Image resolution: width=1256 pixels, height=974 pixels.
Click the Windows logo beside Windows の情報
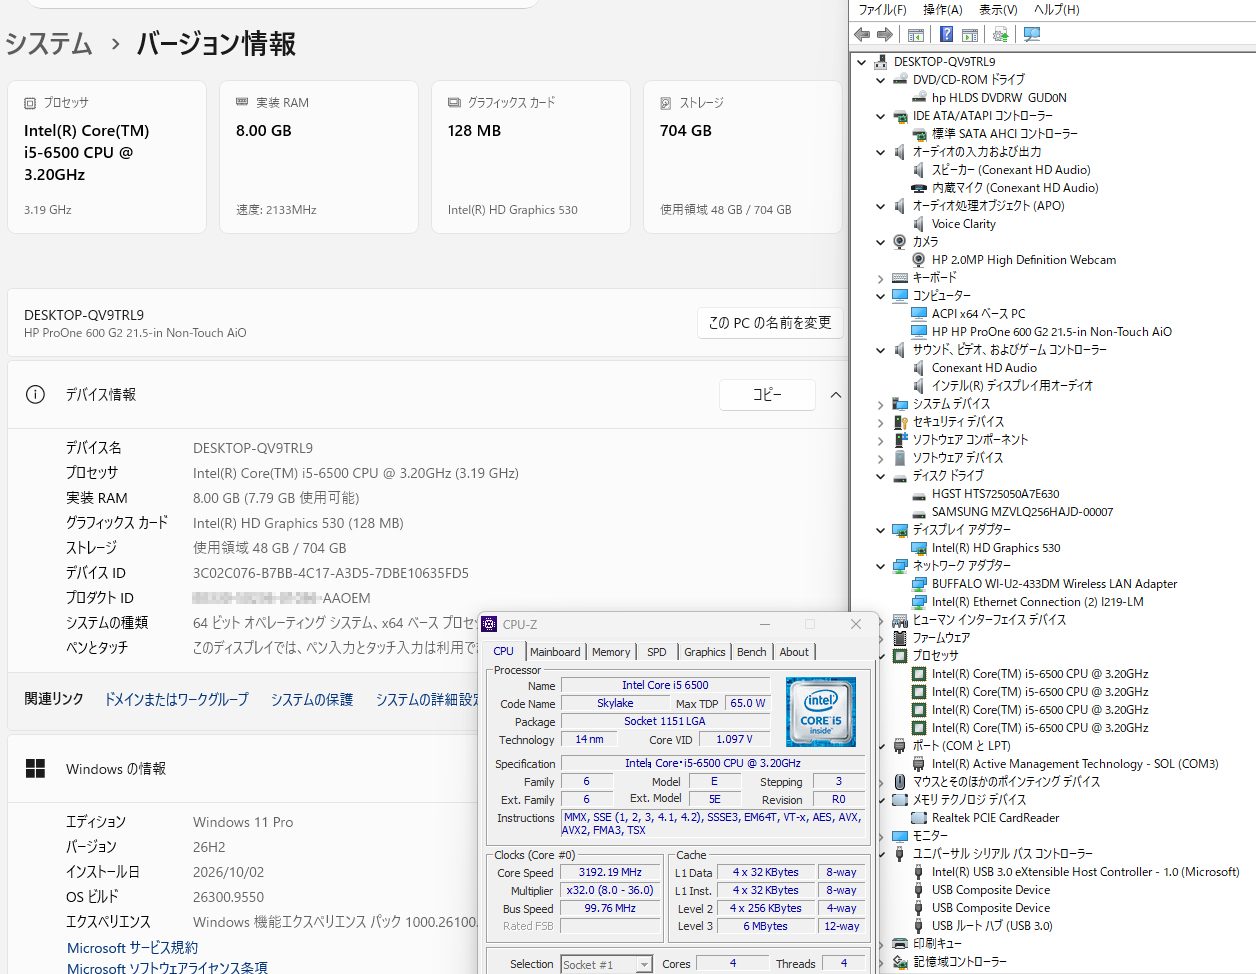tap(35, 768)
